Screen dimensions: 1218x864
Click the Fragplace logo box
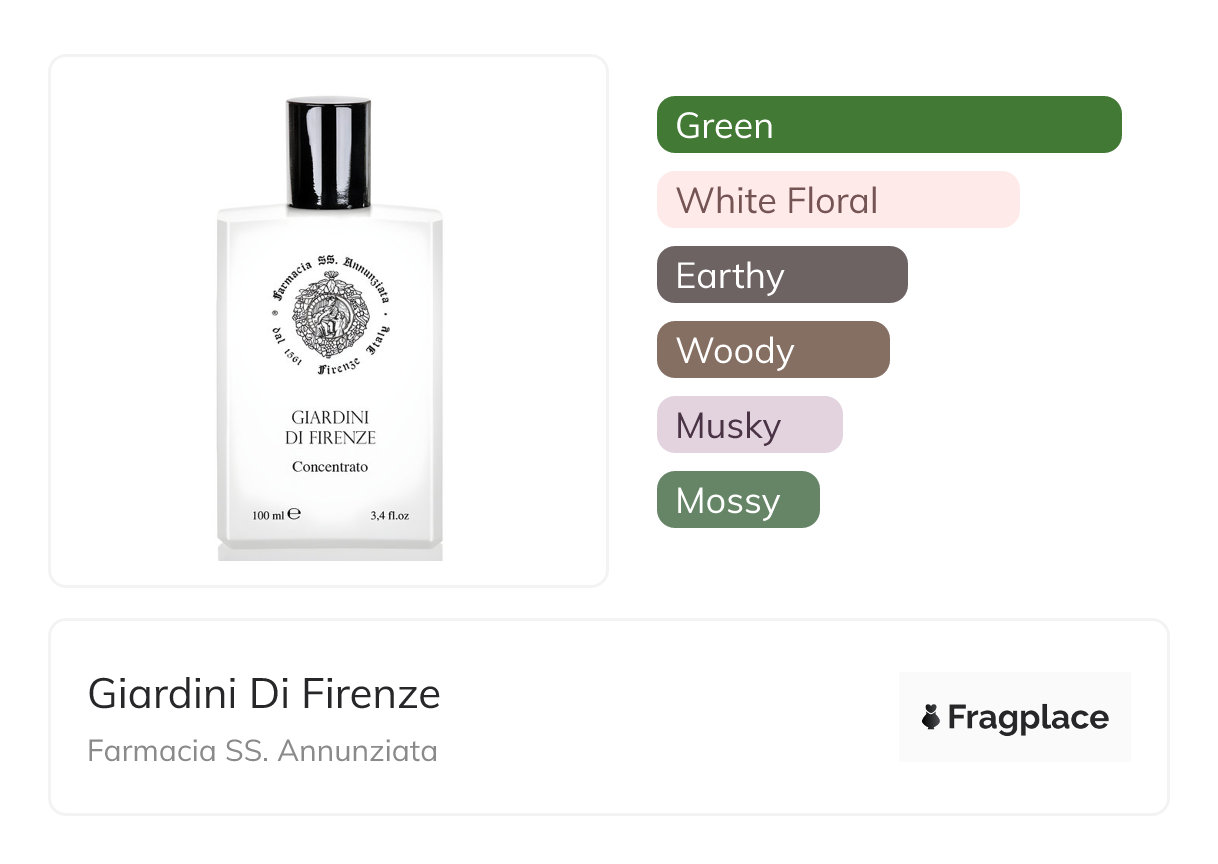(1015, 717)
